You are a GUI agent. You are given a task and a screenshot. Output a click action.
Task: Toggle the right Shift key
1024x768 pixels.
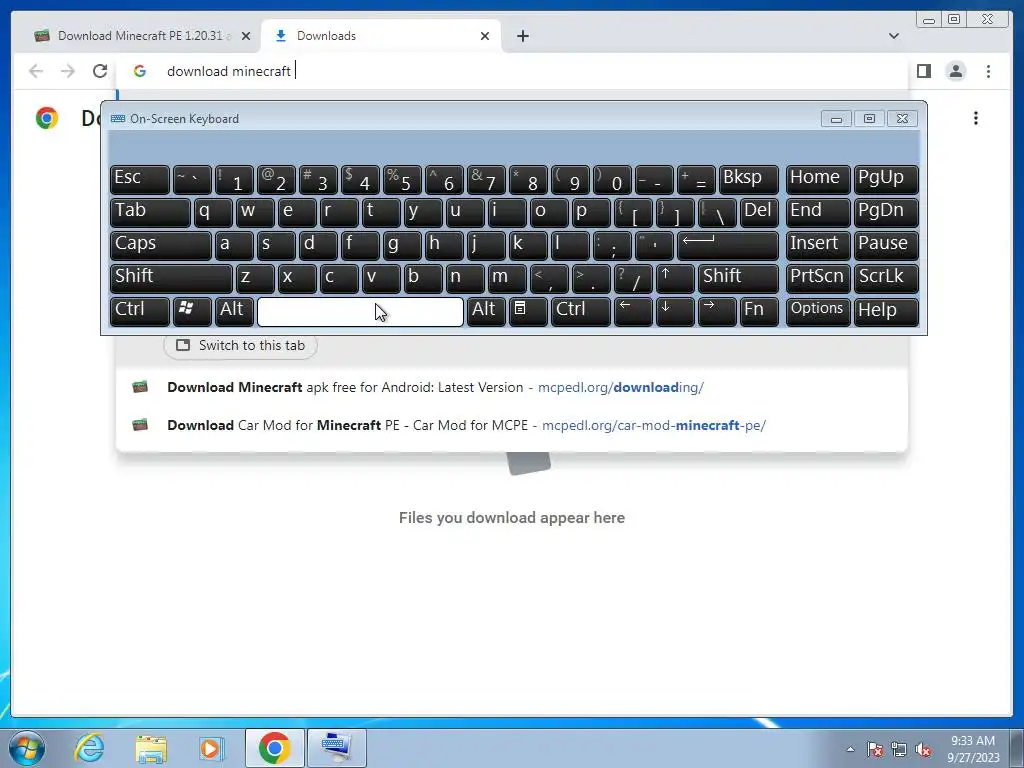738,278
